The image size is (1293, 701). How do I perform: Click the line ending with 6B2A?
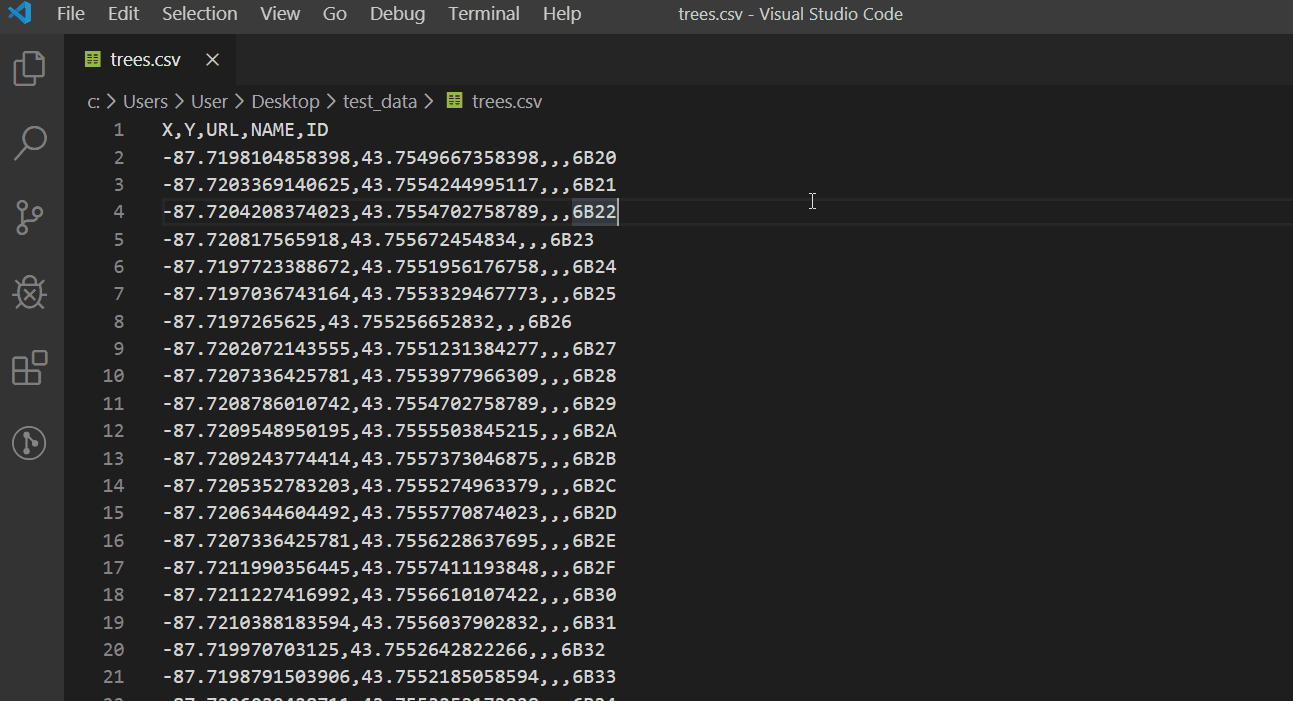(389, 431)
